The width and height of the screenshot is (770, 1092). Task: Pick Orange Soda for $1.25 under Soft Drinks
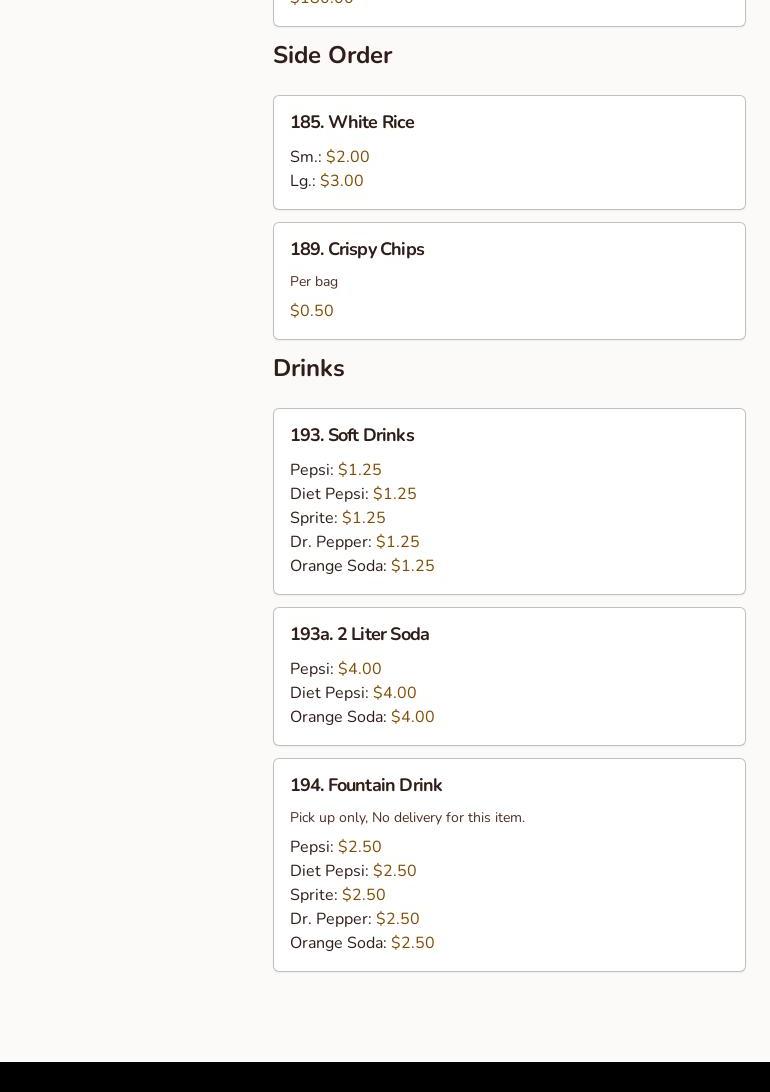362,566
